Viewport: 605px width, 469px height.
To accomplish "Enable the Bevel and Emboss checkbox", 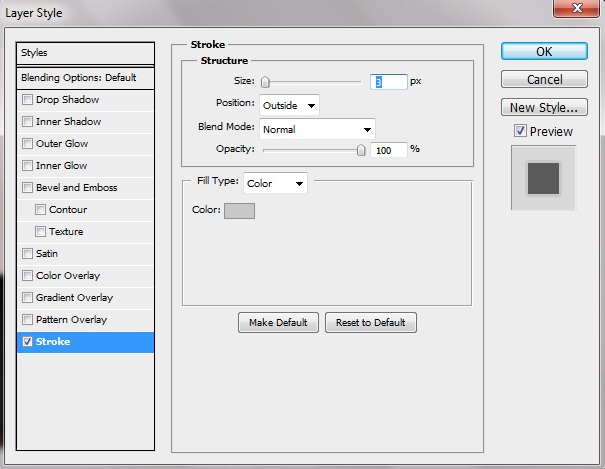I will 27,187.
